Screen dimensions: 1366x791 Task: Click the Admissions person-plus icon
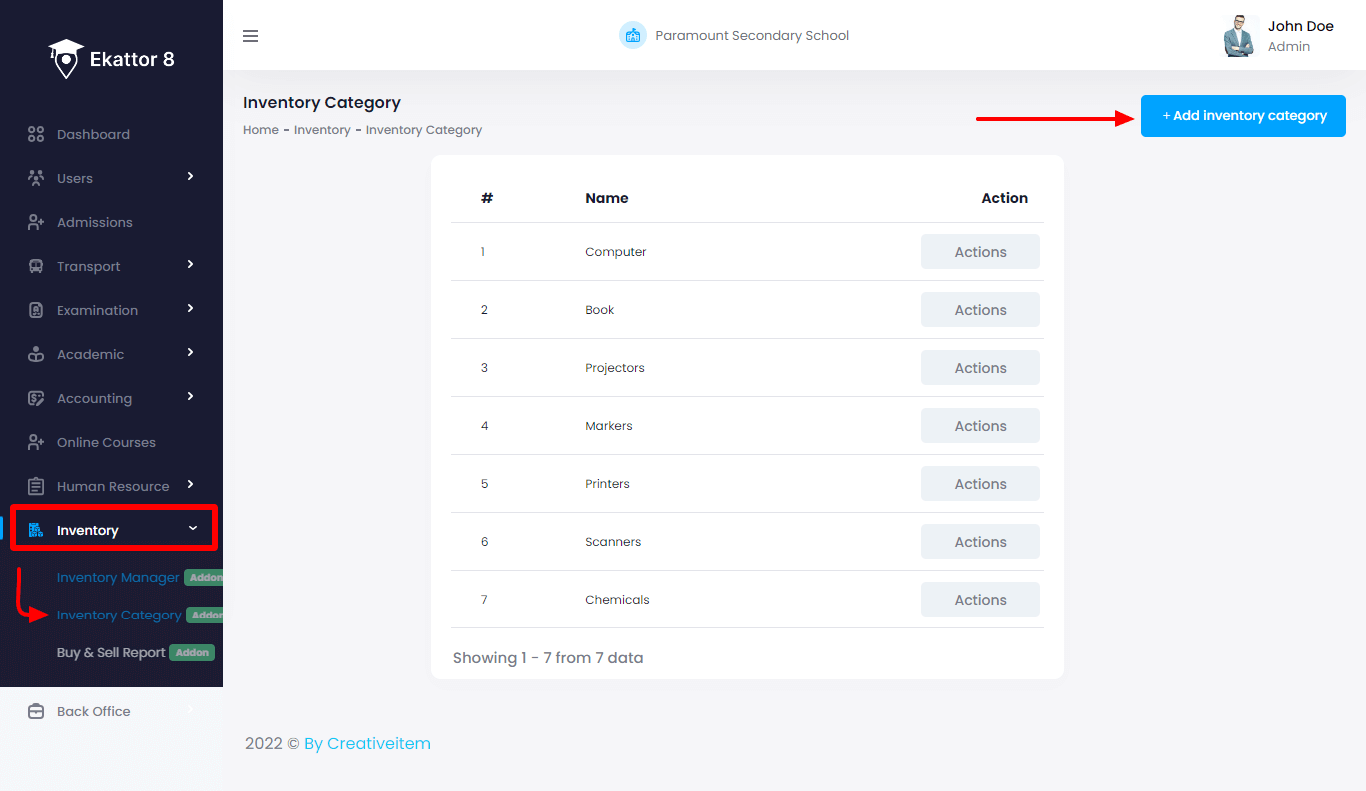click(36, 223)
